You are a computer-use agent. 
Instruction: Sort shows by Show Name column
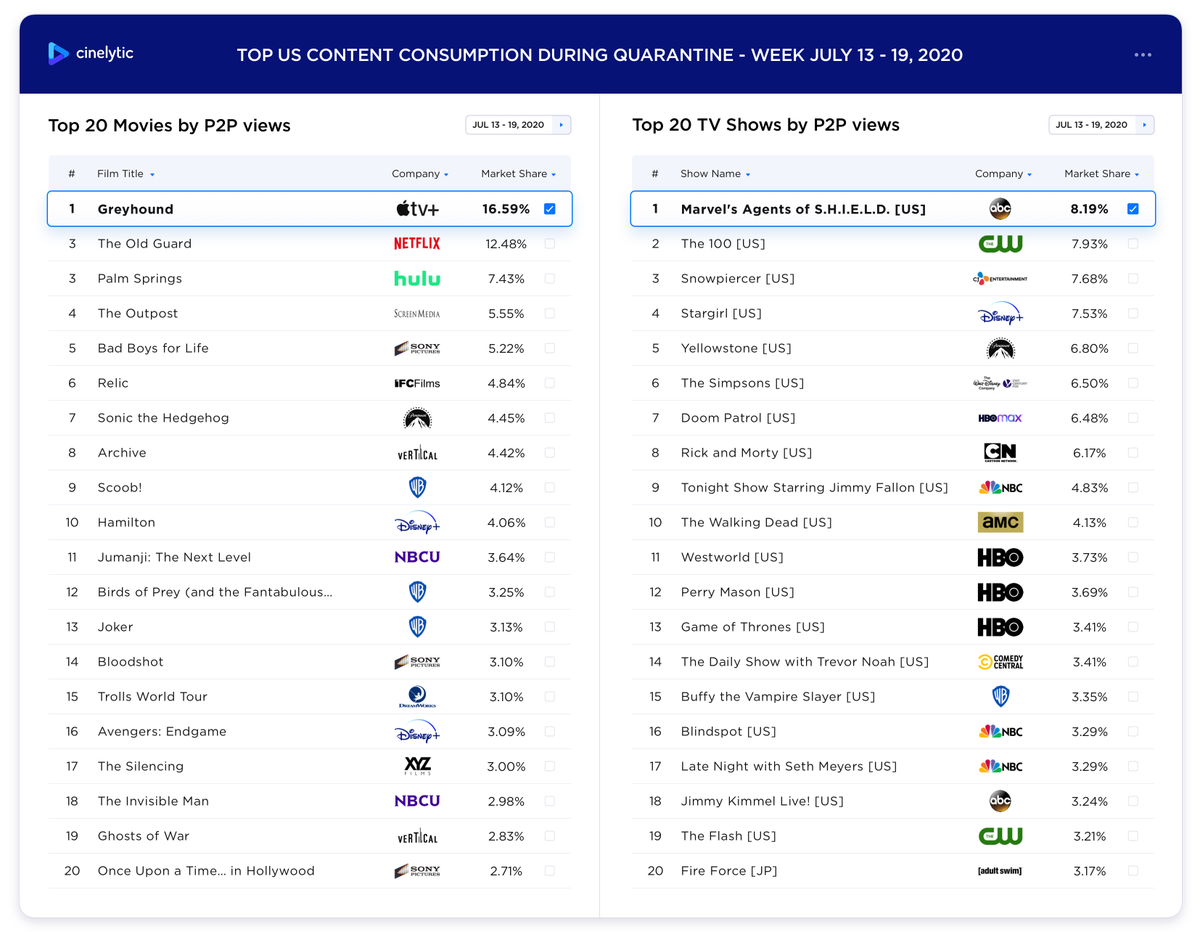click(x=715, y=174)
